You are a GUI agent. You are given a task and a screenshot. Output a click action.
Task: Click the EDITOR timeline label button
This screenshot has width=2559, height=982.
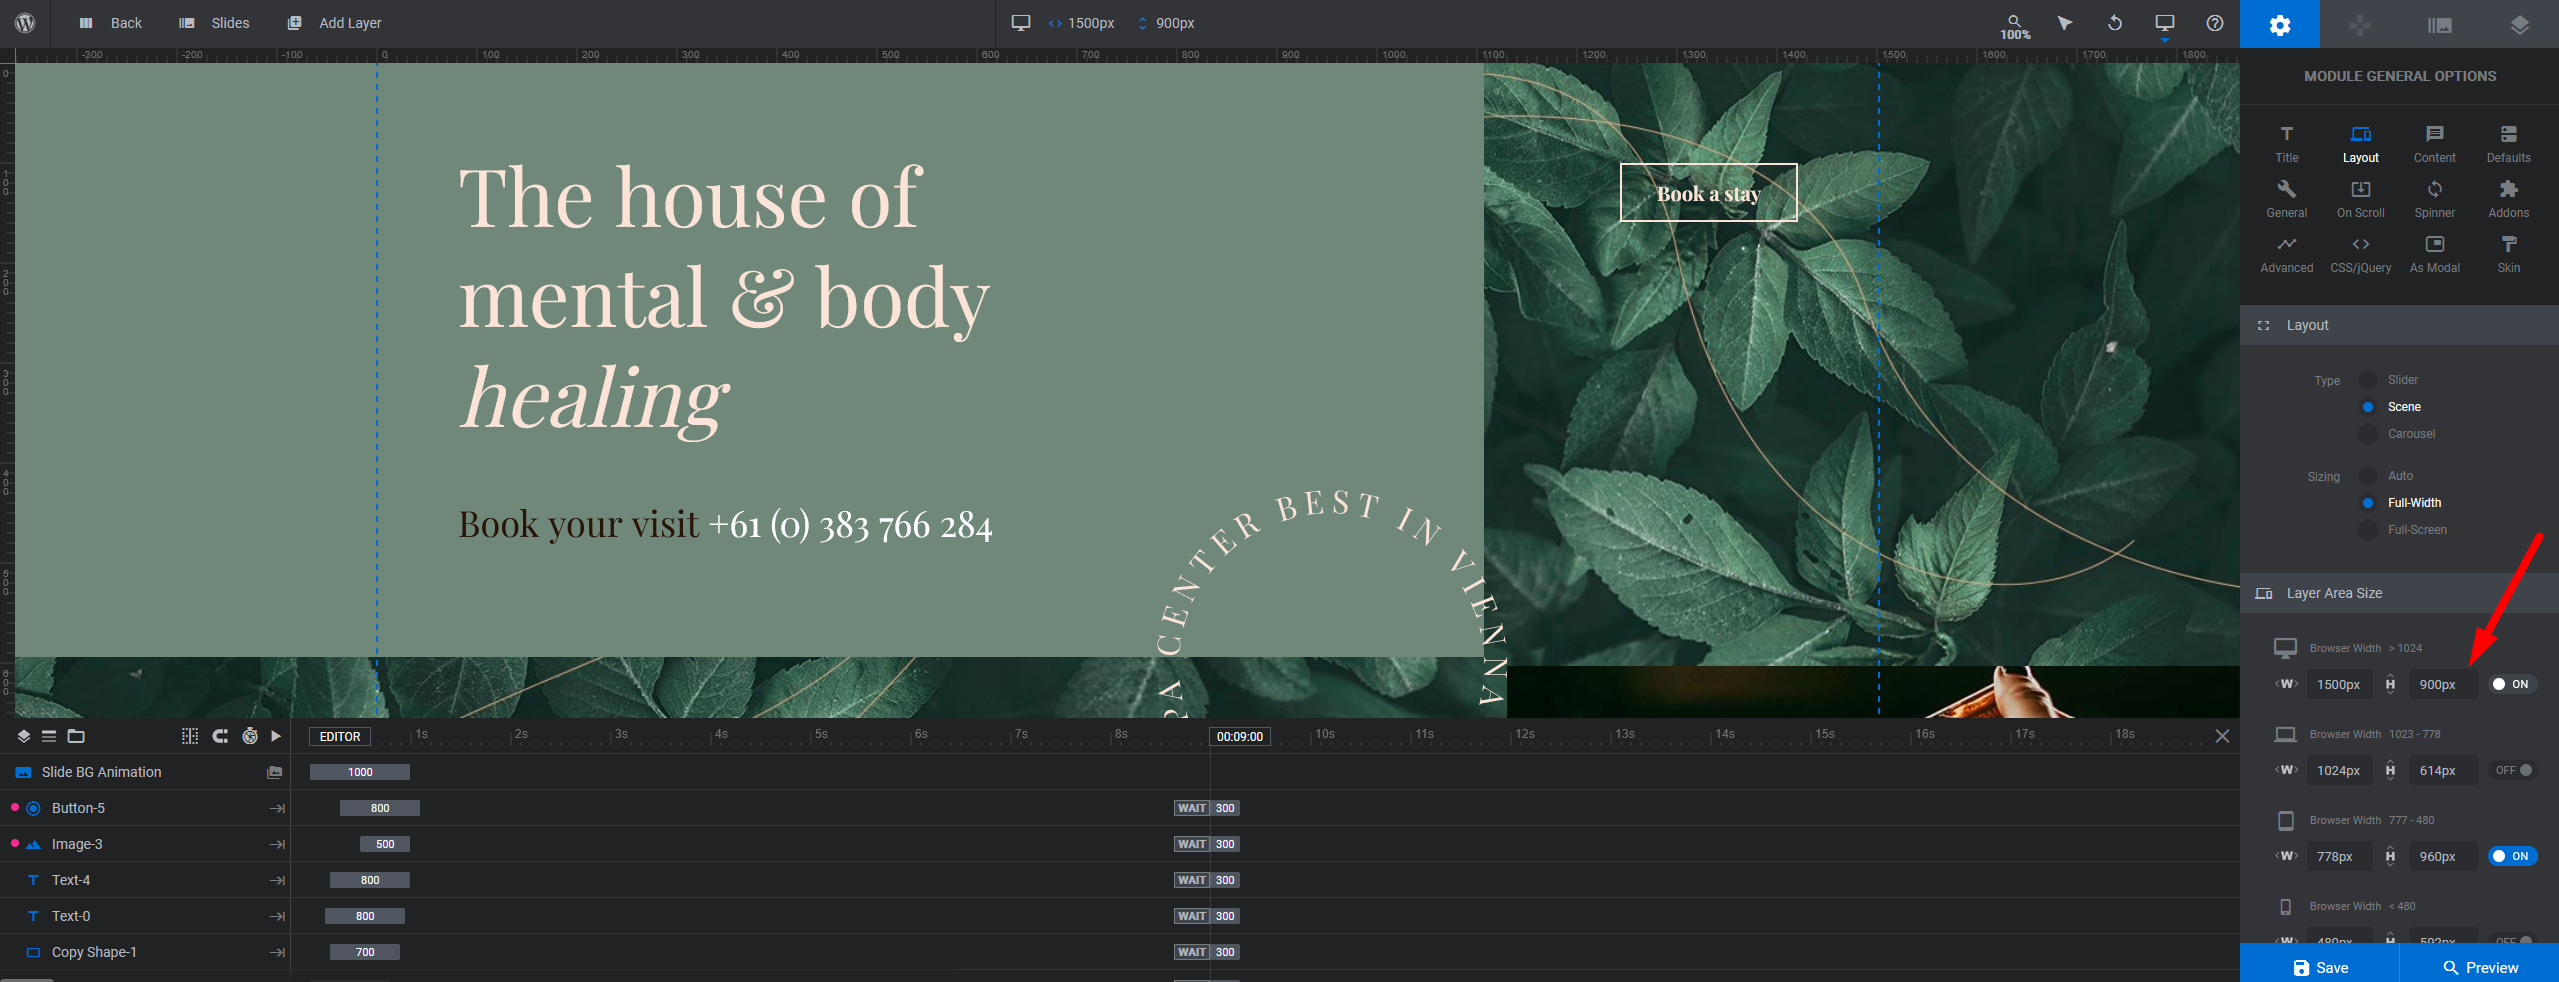point(340,736)
